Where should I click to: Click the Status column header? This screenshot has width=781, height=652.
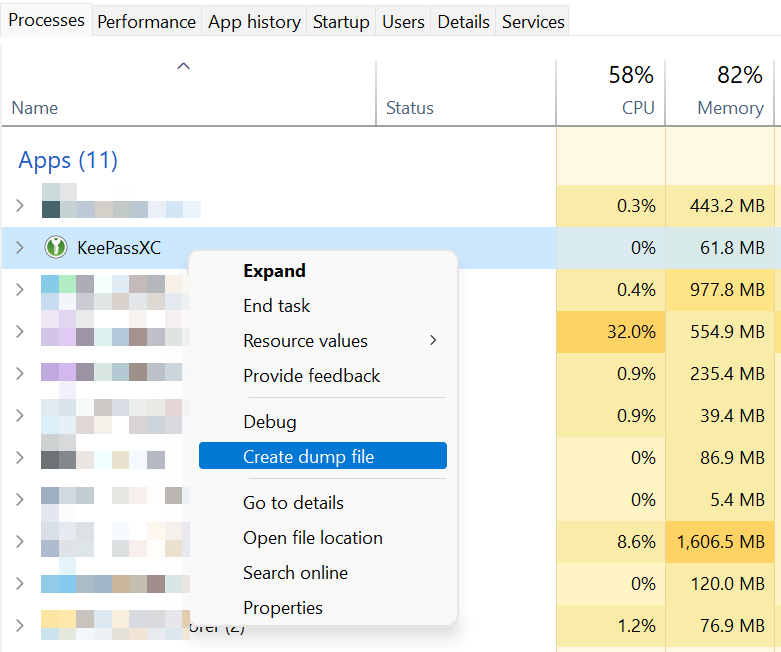tap(466, 93)
